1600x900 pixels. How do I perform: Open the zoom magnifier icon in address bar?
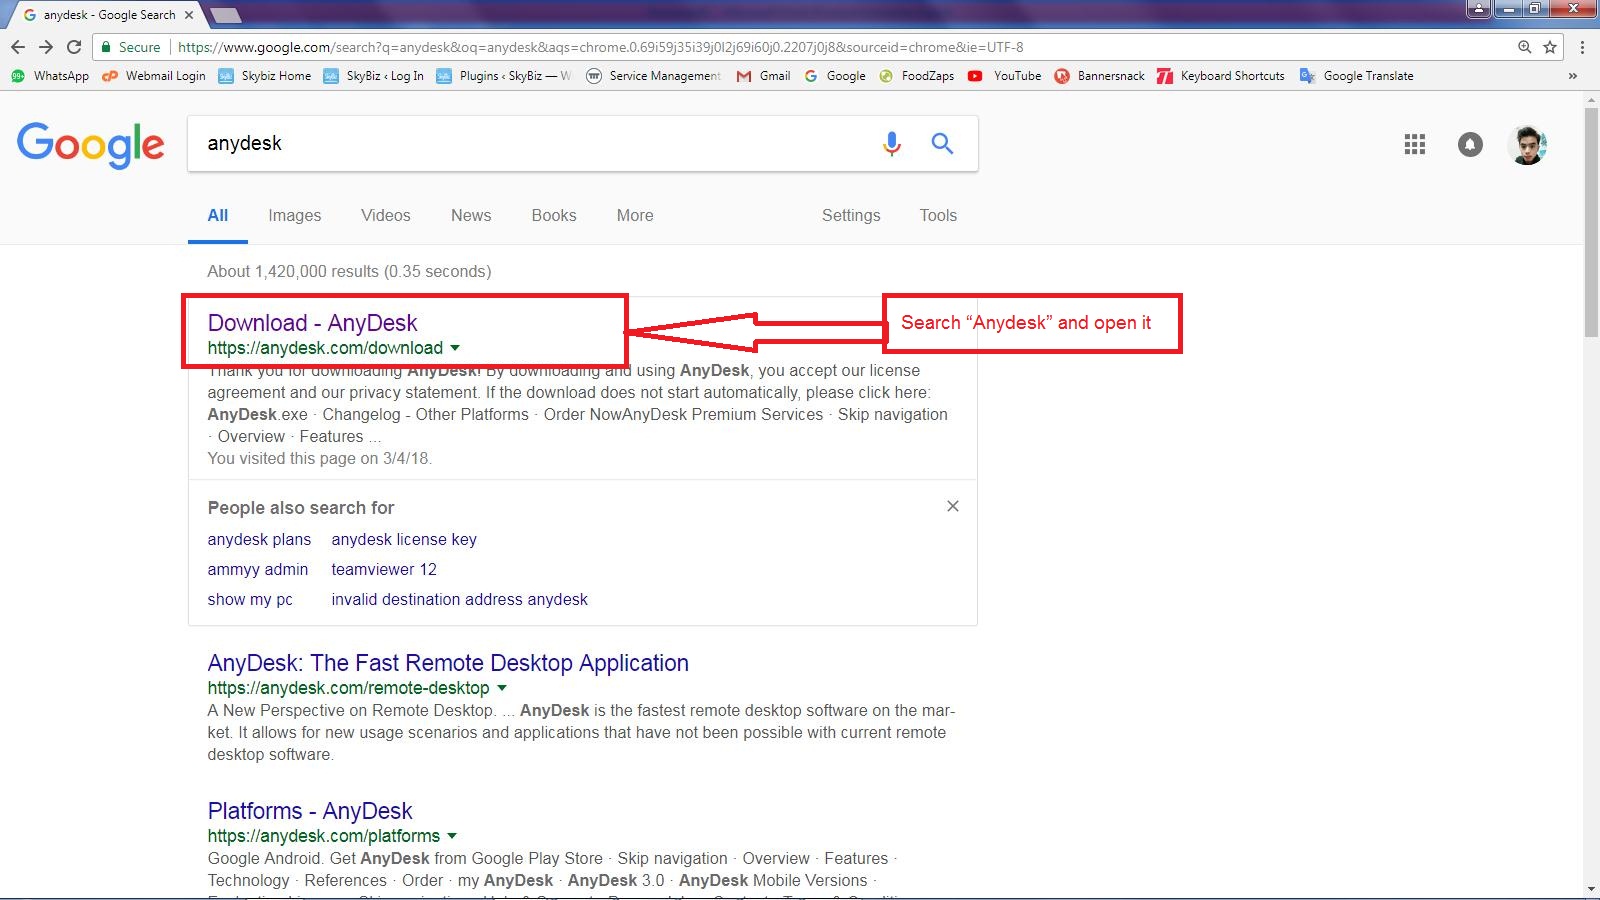coord(1525,47)
